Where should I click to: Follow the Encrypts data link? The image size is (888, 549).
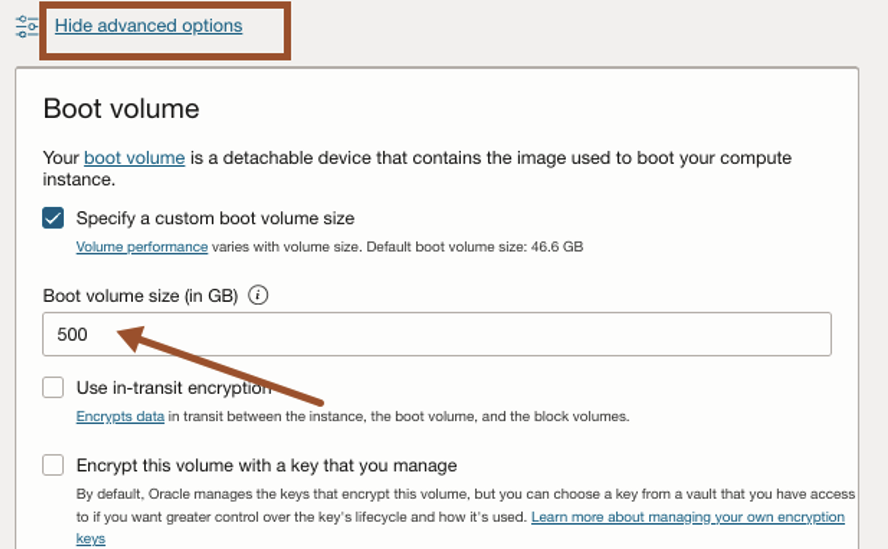click(120, 416)
